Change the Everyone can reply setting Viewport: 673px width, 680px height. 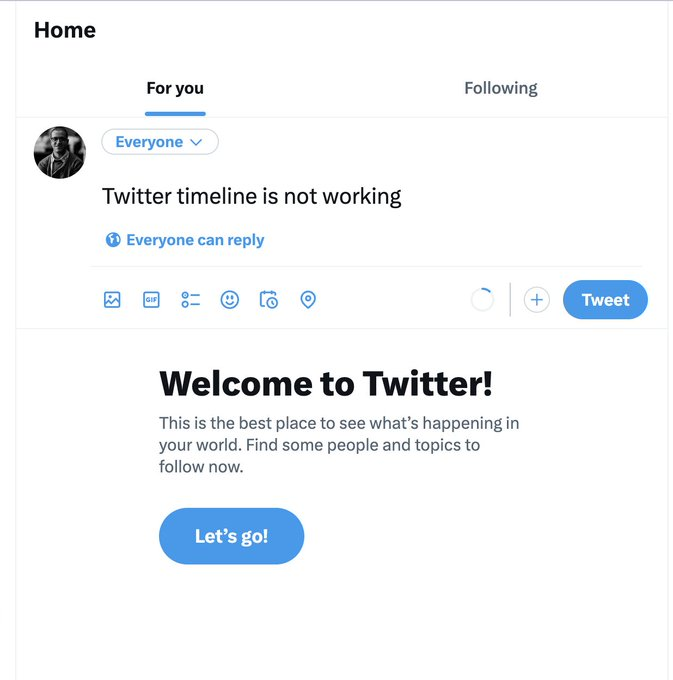194,240
